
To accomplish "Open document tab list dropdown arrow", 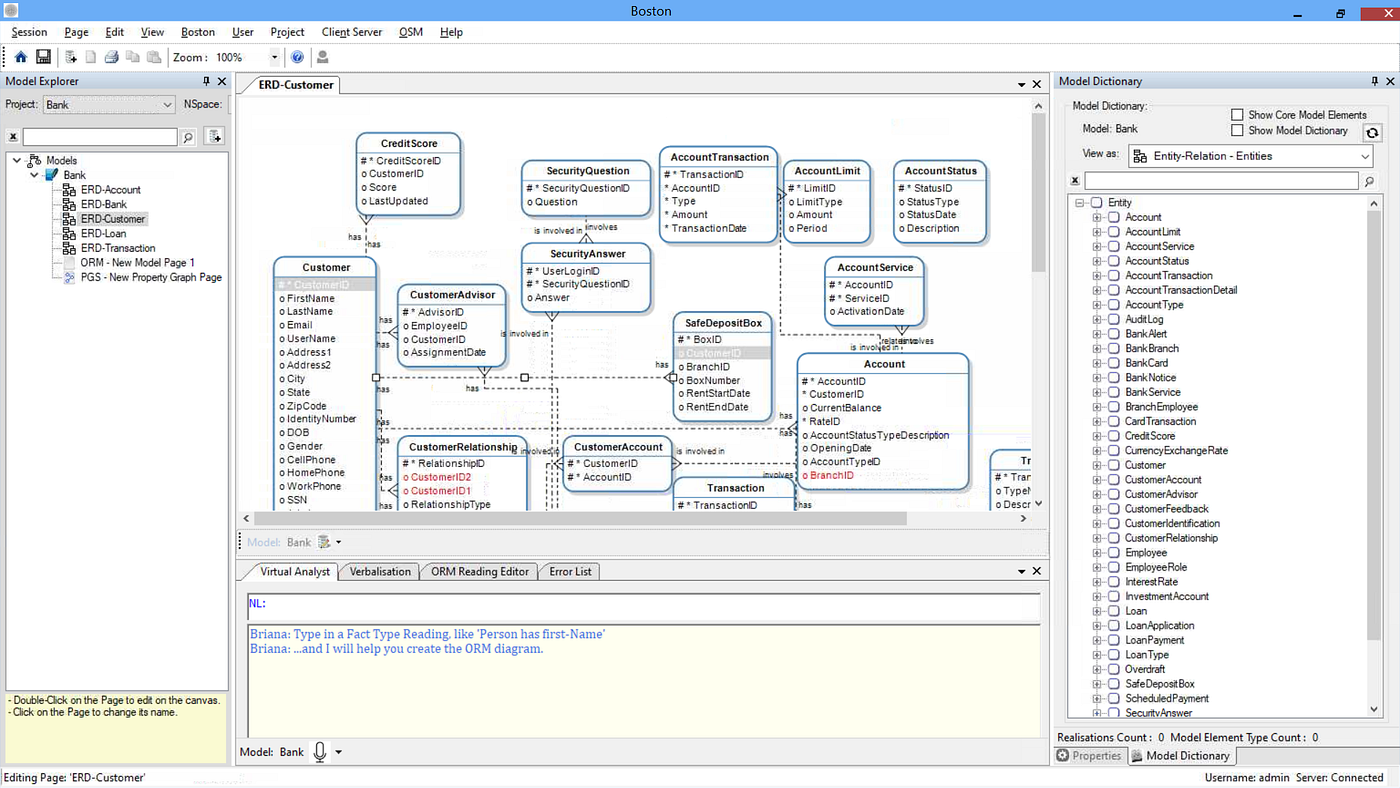I will (1022, 85).
